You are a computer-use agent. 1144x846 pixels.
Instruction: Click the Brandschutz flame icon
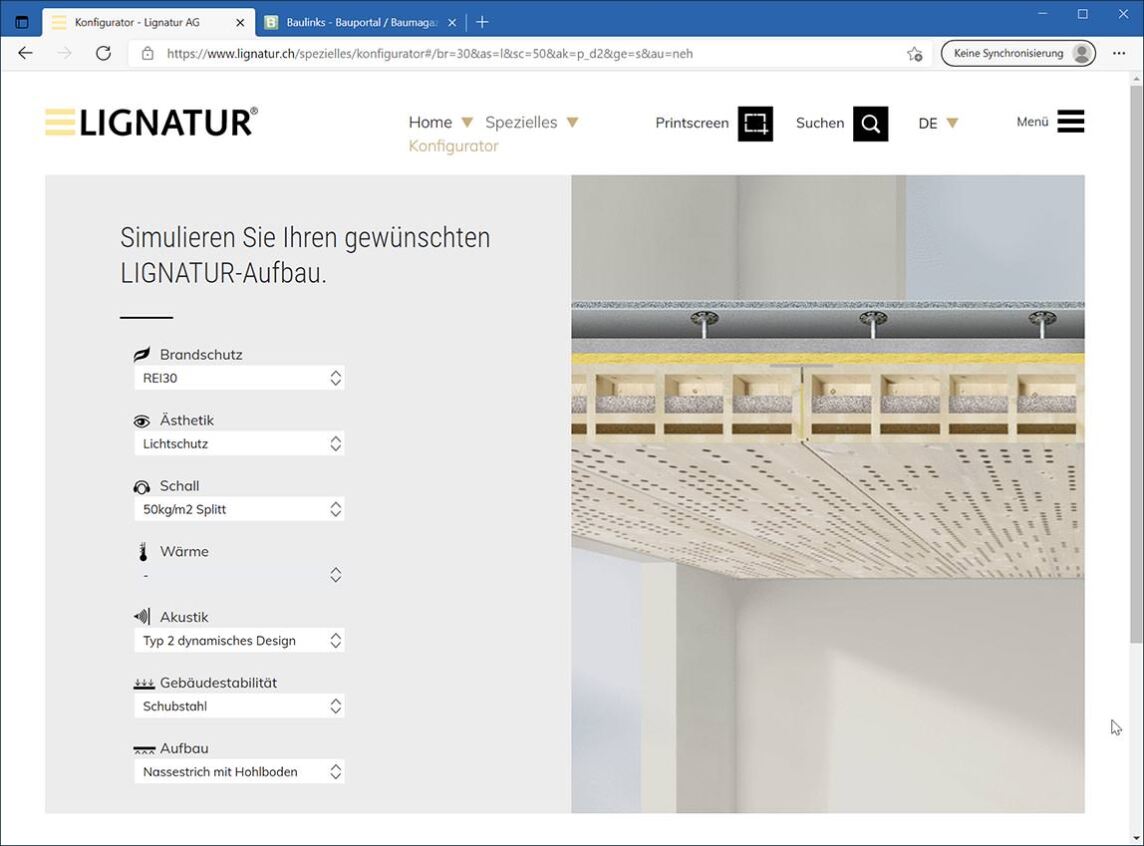point(142,354)
